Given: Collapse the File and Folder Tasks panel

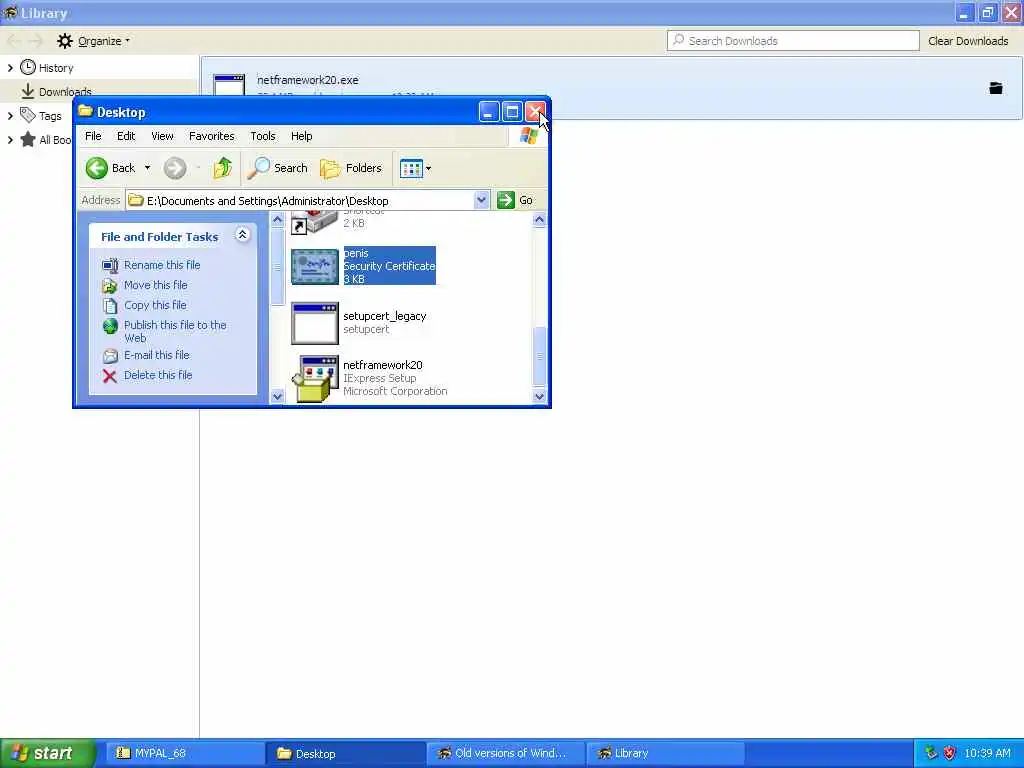Looking at the screenshot, I should (242, 235).
